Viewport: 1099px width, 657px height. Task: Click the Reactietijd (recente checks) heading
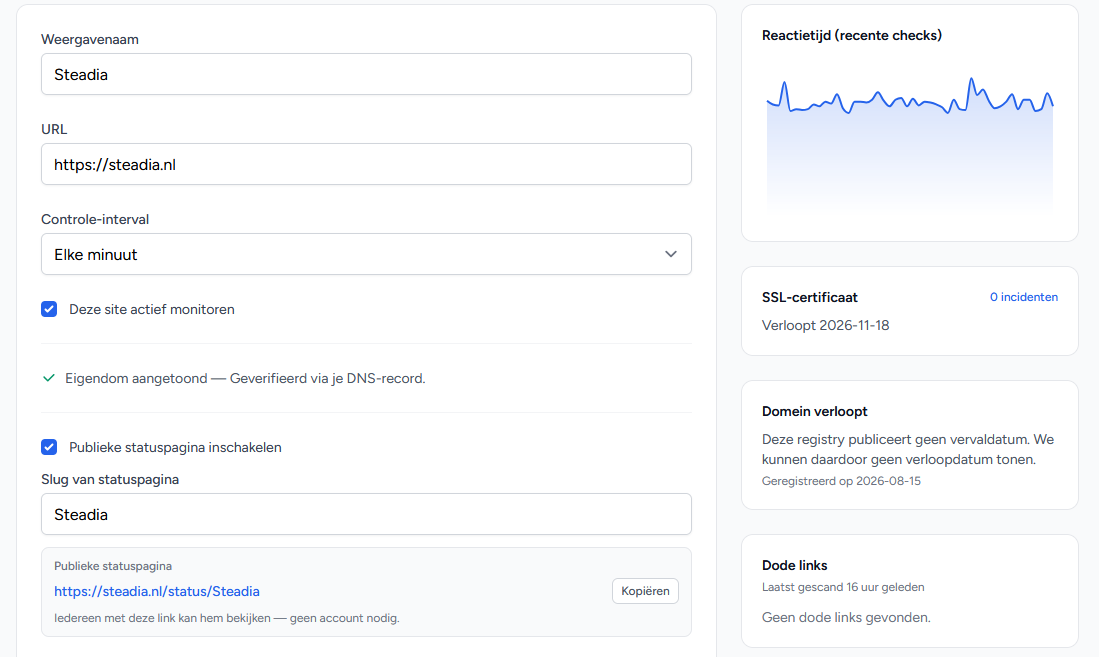(x=852, y=36)
